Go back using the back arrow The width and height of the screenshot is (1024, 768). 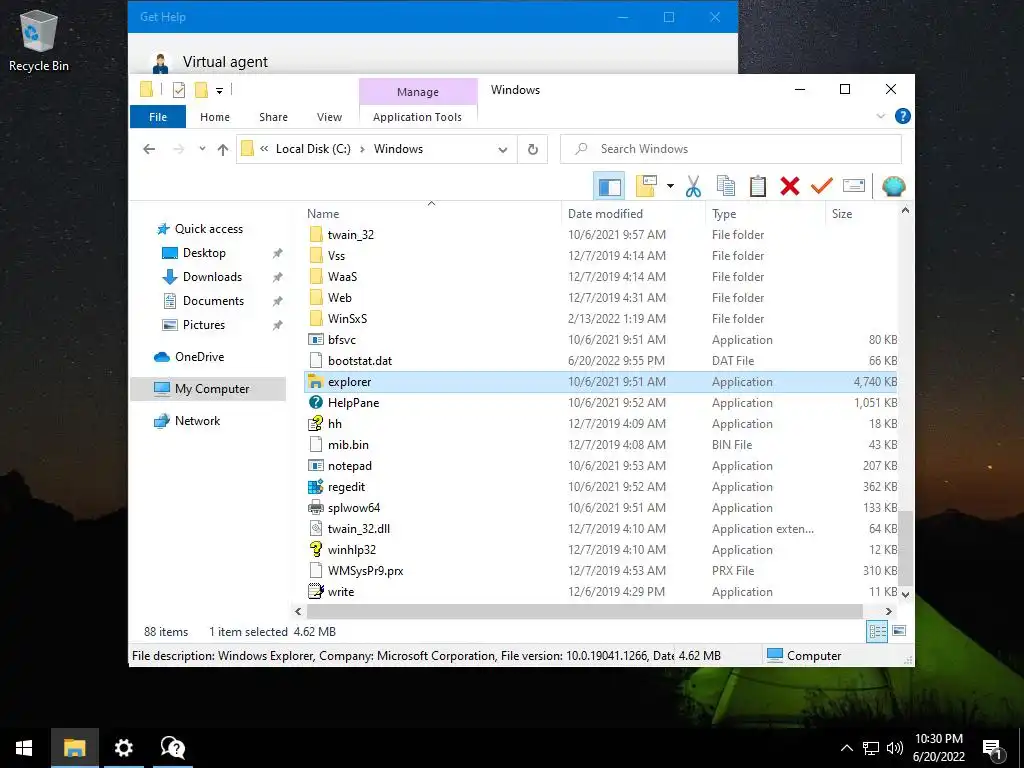pos(149,149)
